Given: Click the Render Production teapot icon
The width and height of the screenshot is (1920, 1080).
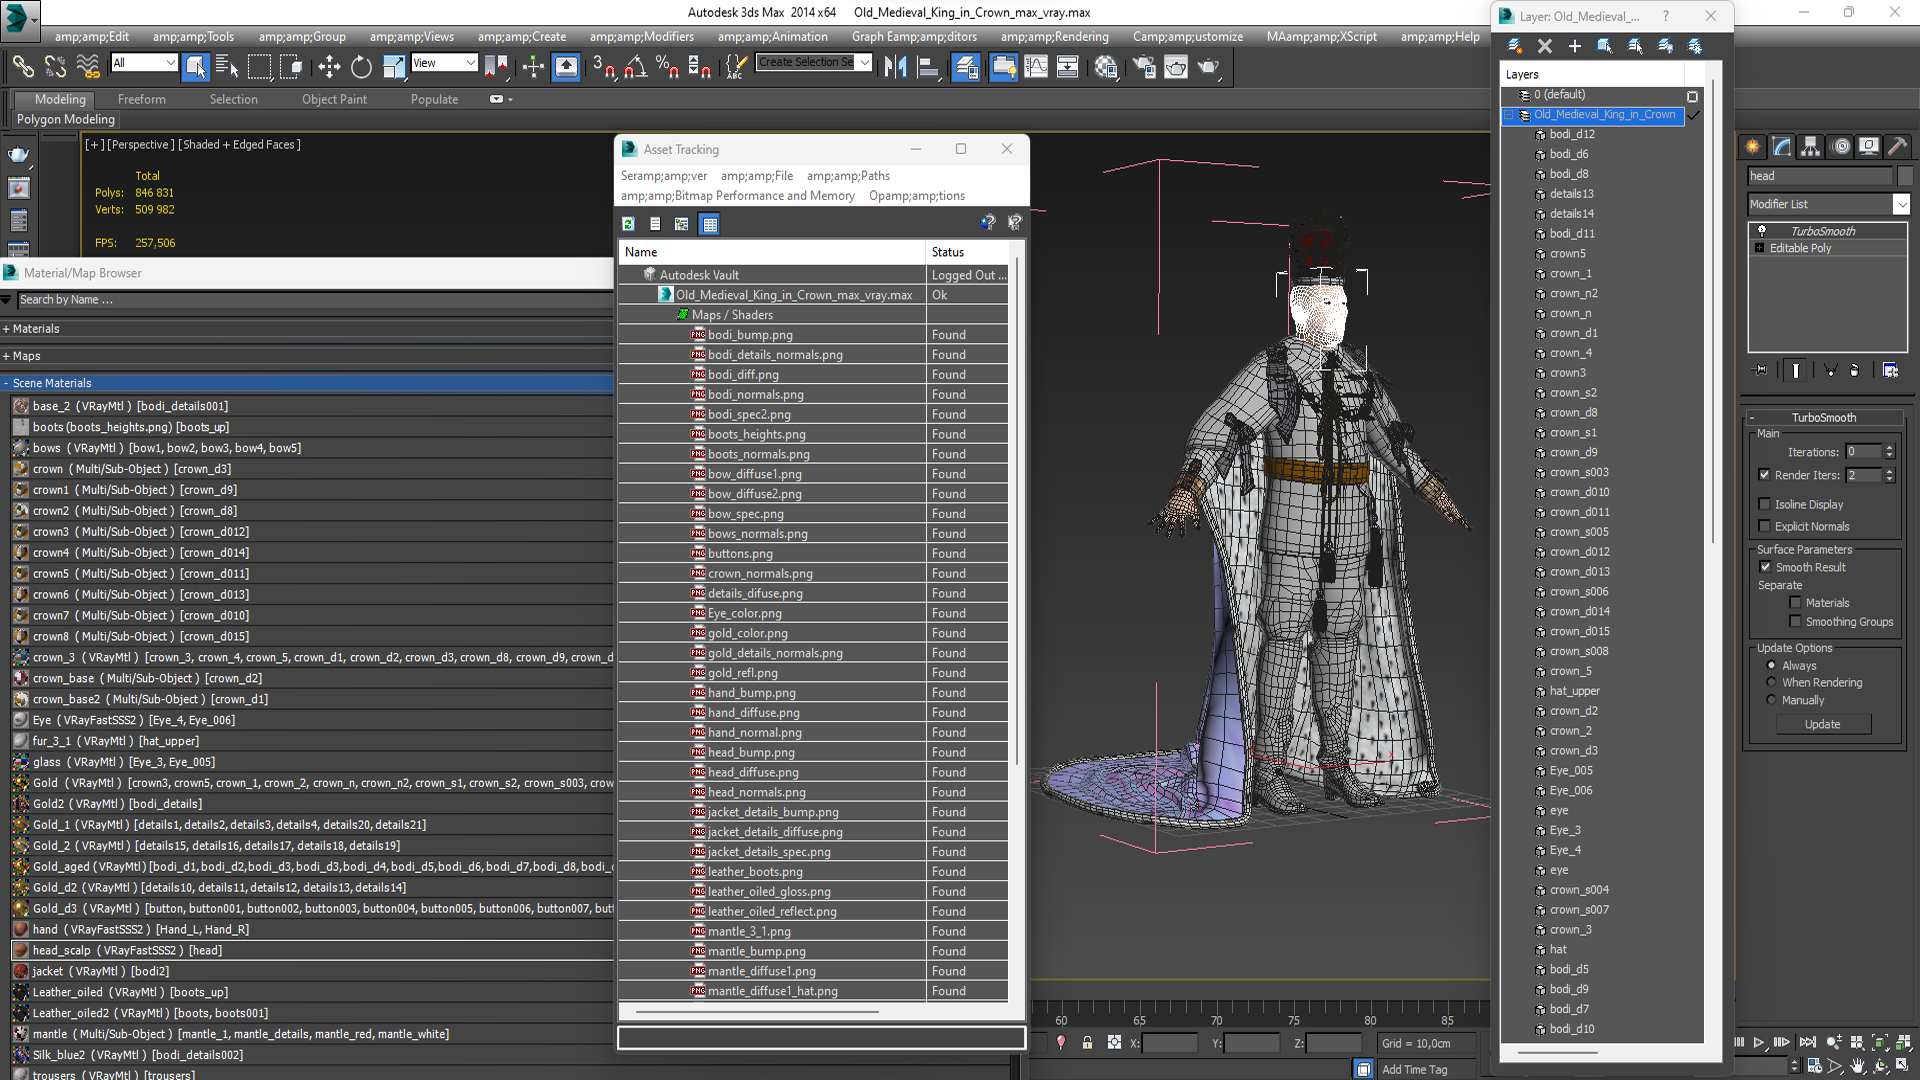Looking at the screenshot, I should [x=1209, y=66].
